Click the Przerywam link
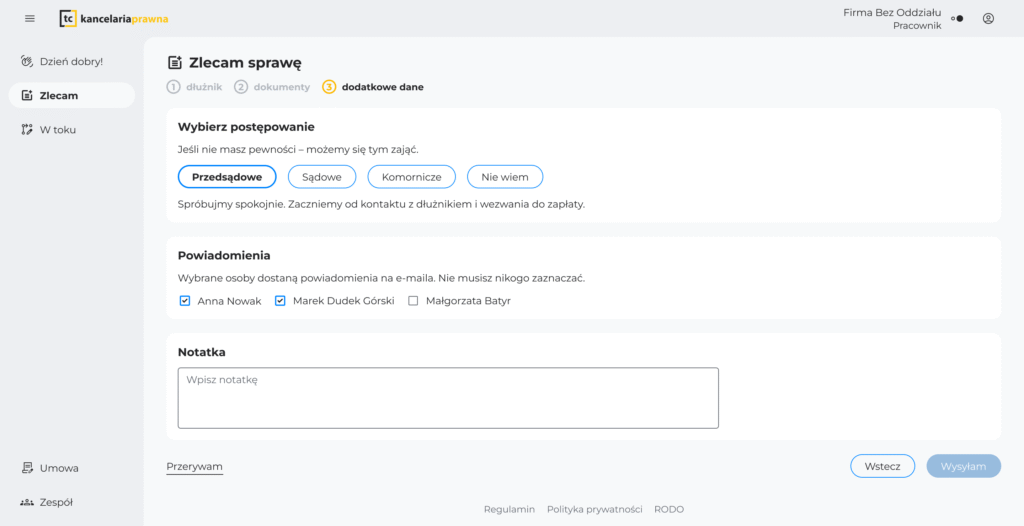Image resolution: width=1024 pixels, height=526 pixels. click(194, 466)
